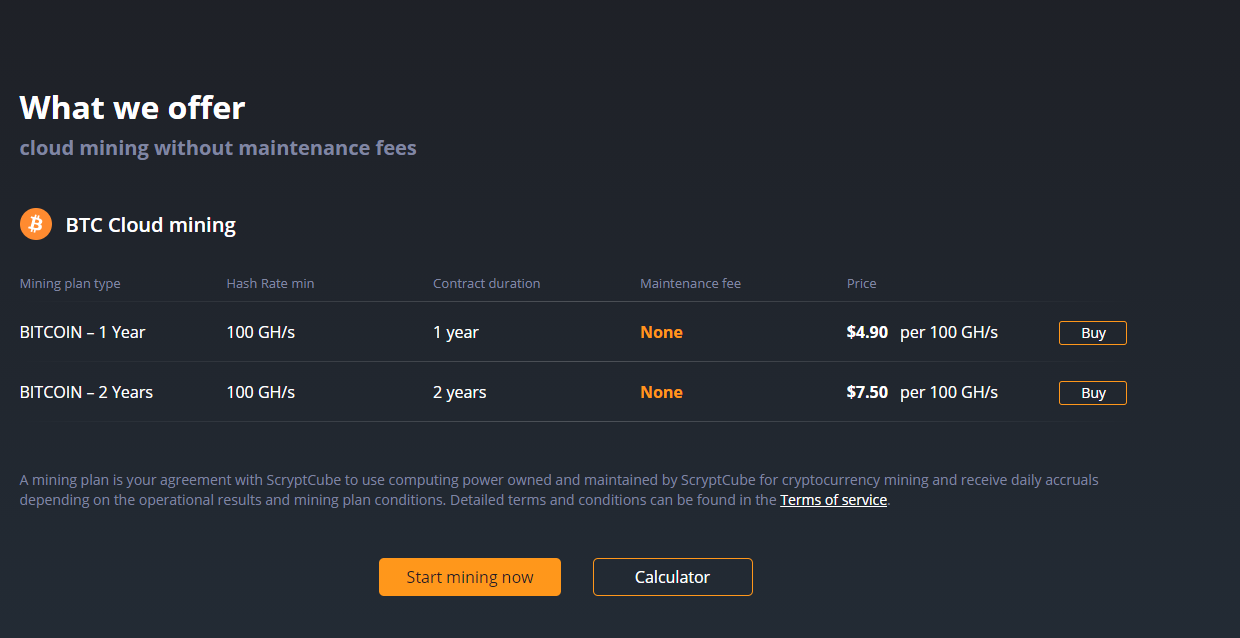Click the Mining plan type column header
The width and height of the screenshot is (1240, 638).
(69, 283)
